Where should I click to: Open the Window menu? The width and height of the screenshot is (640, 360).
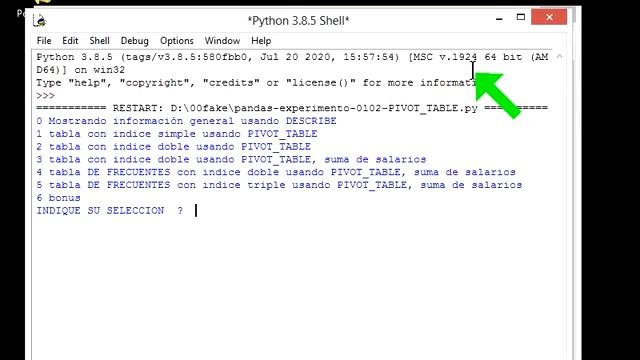coord(222,41)
